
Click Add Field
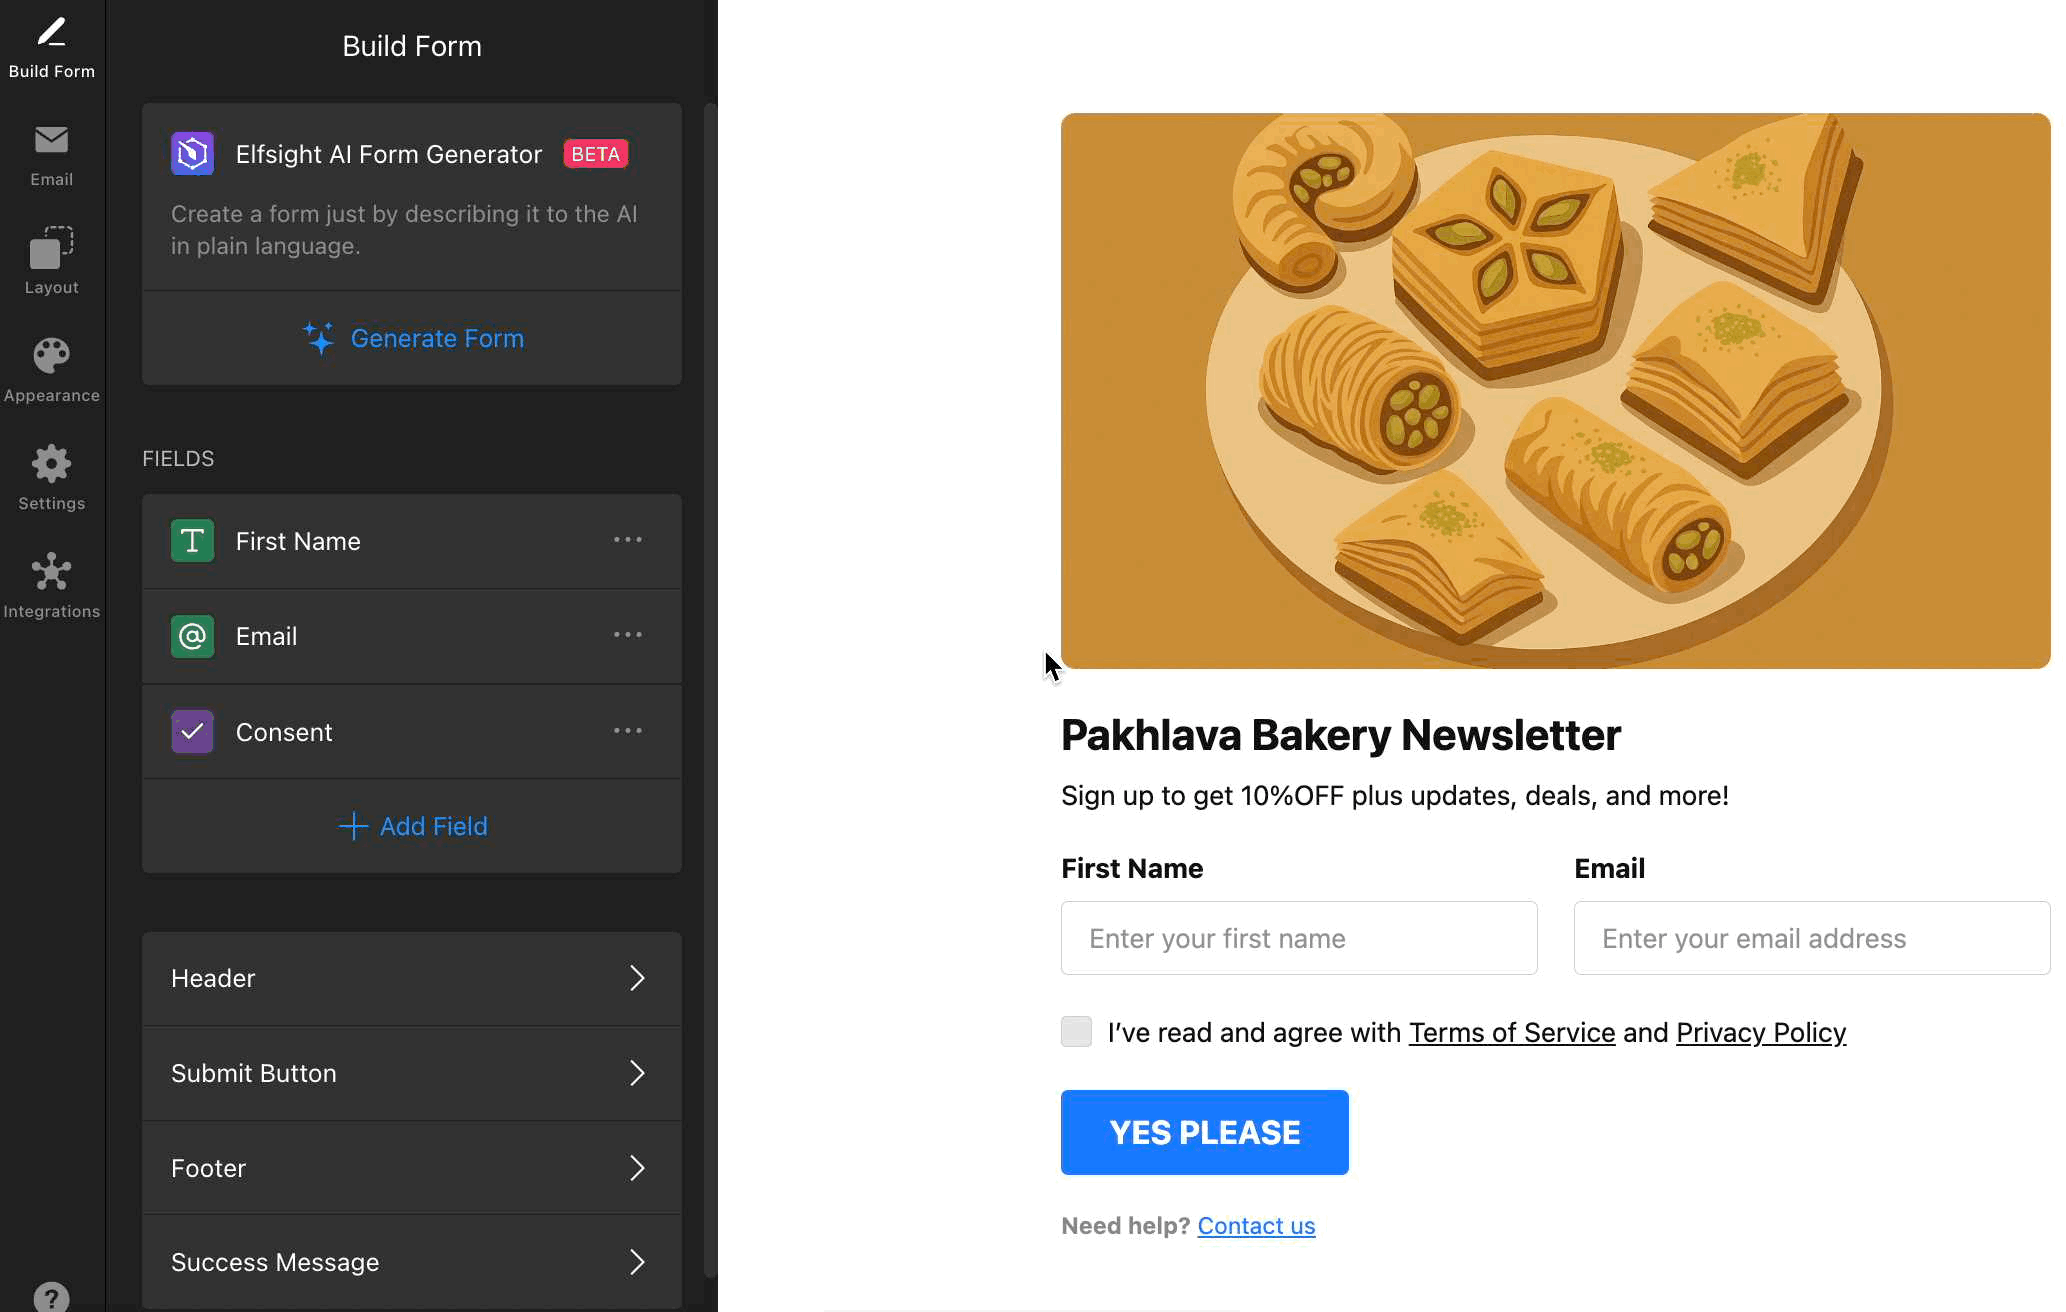pyautogui.click(x=412, y=826)
